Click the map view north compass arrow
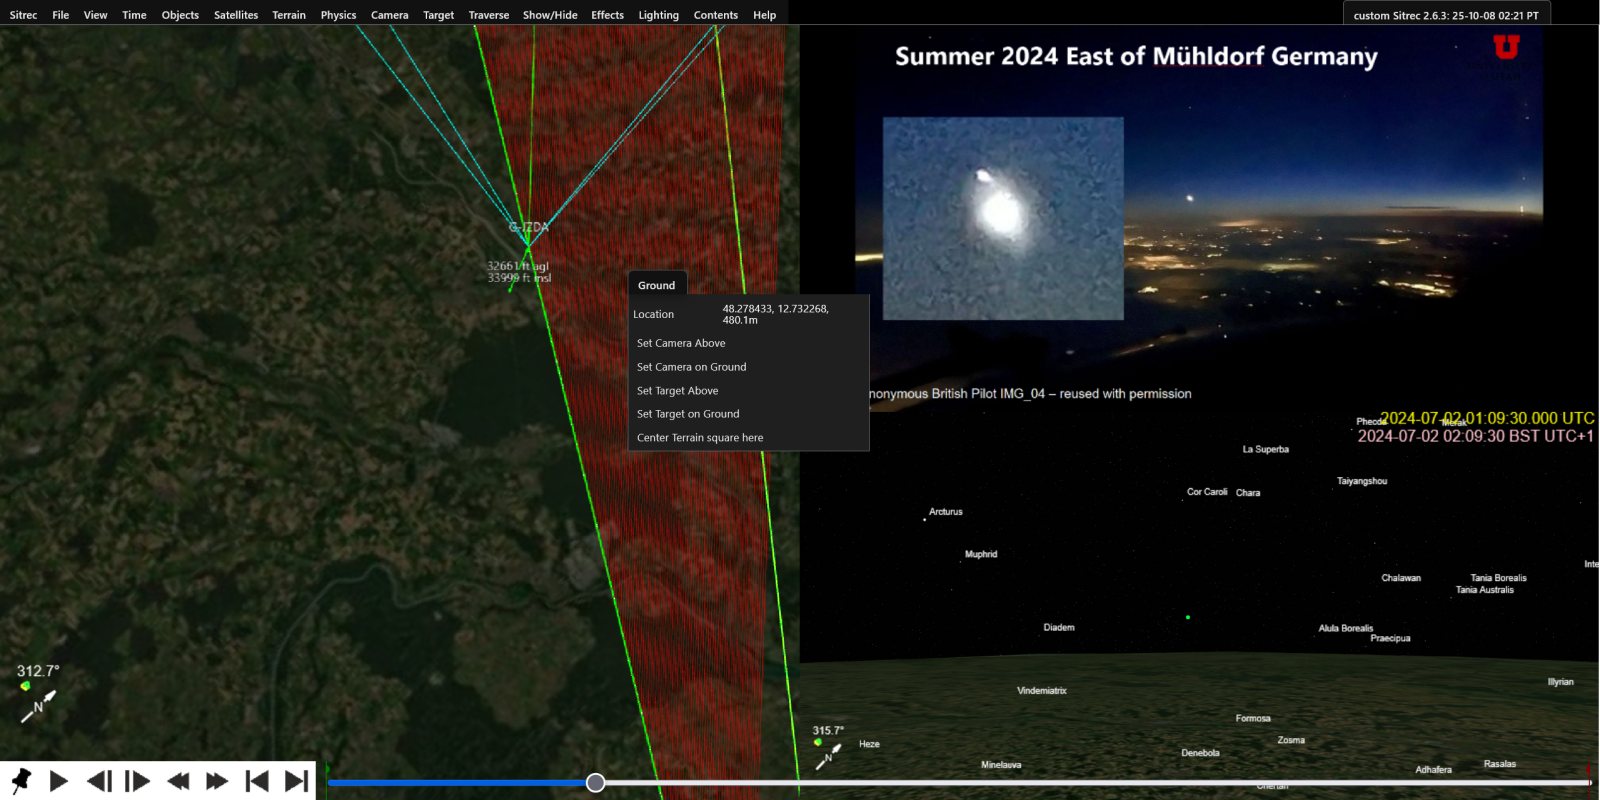 coord(39,706)
